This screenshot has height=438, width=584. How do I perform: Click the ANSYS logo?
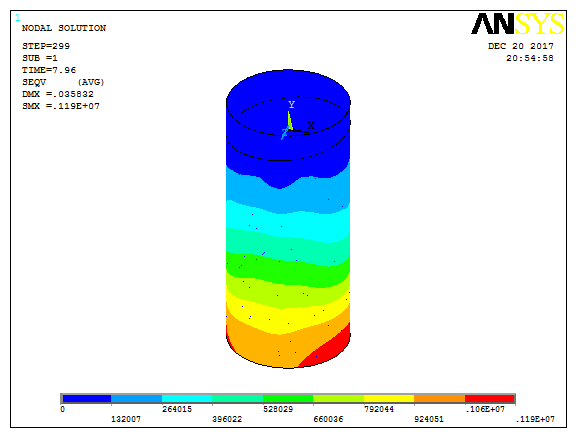[518, 23]
